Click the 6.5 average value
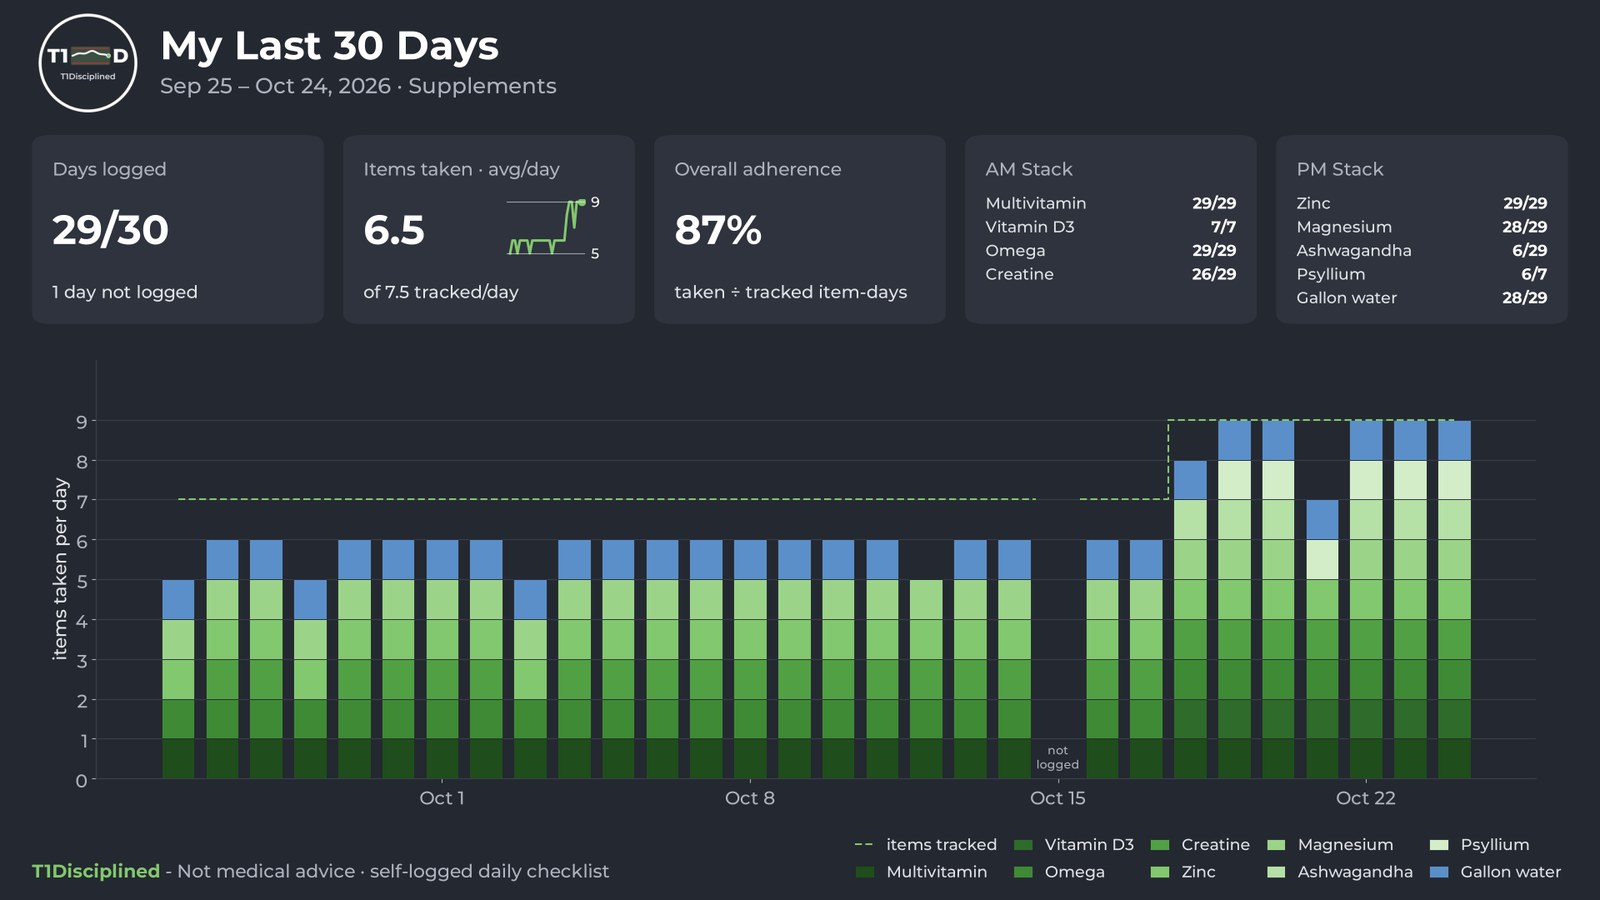 [x=394, y=230]
